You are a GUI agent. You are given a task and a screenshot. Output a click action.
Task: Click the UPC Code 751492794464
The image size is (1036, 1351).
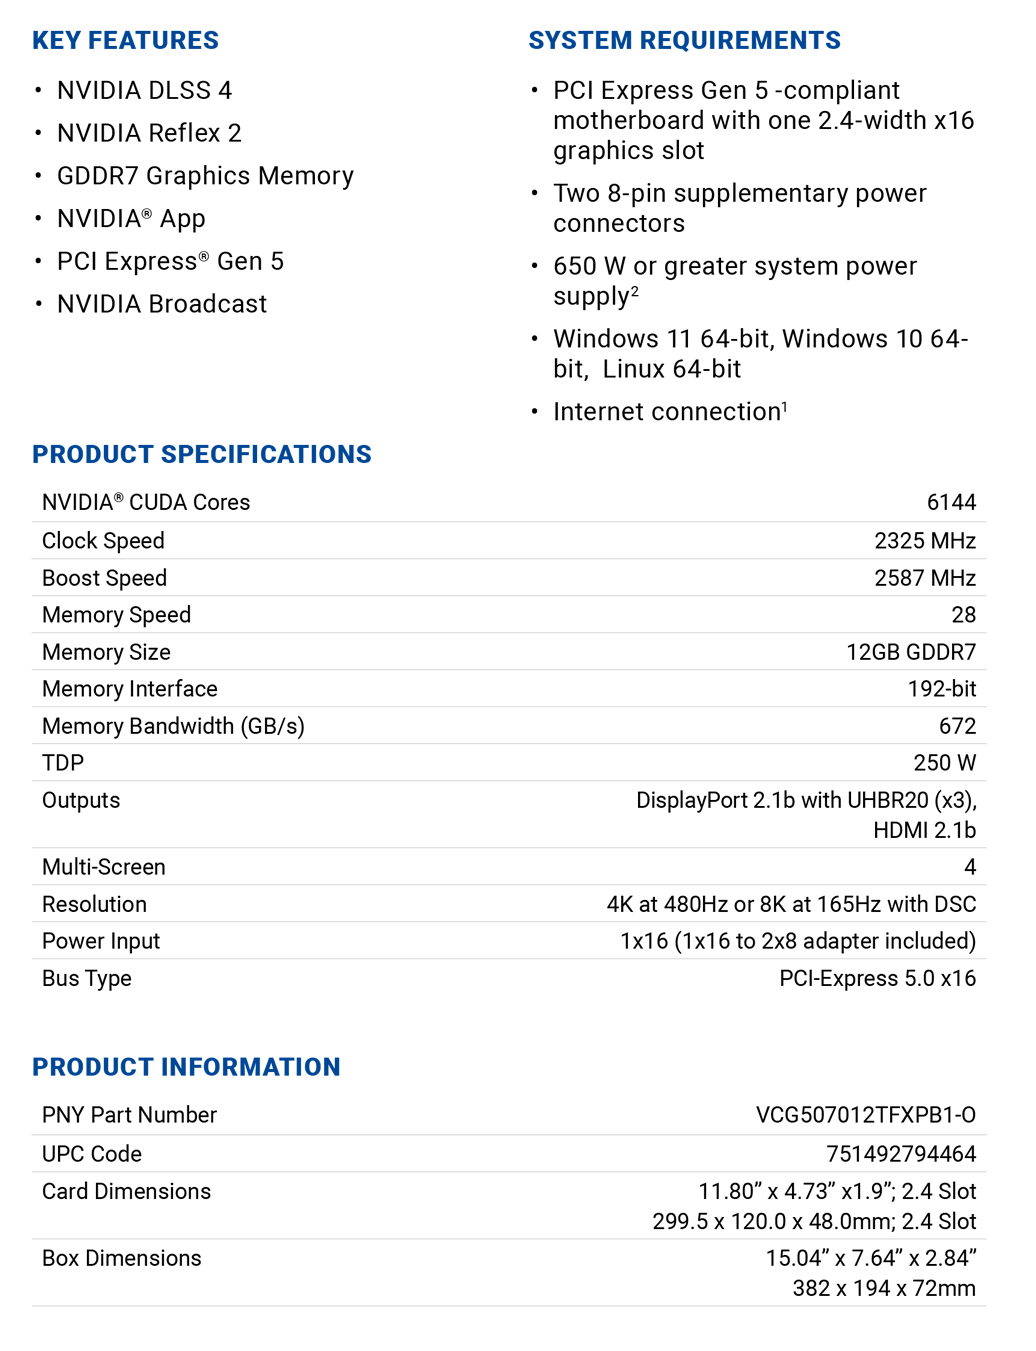point(901,1154)
